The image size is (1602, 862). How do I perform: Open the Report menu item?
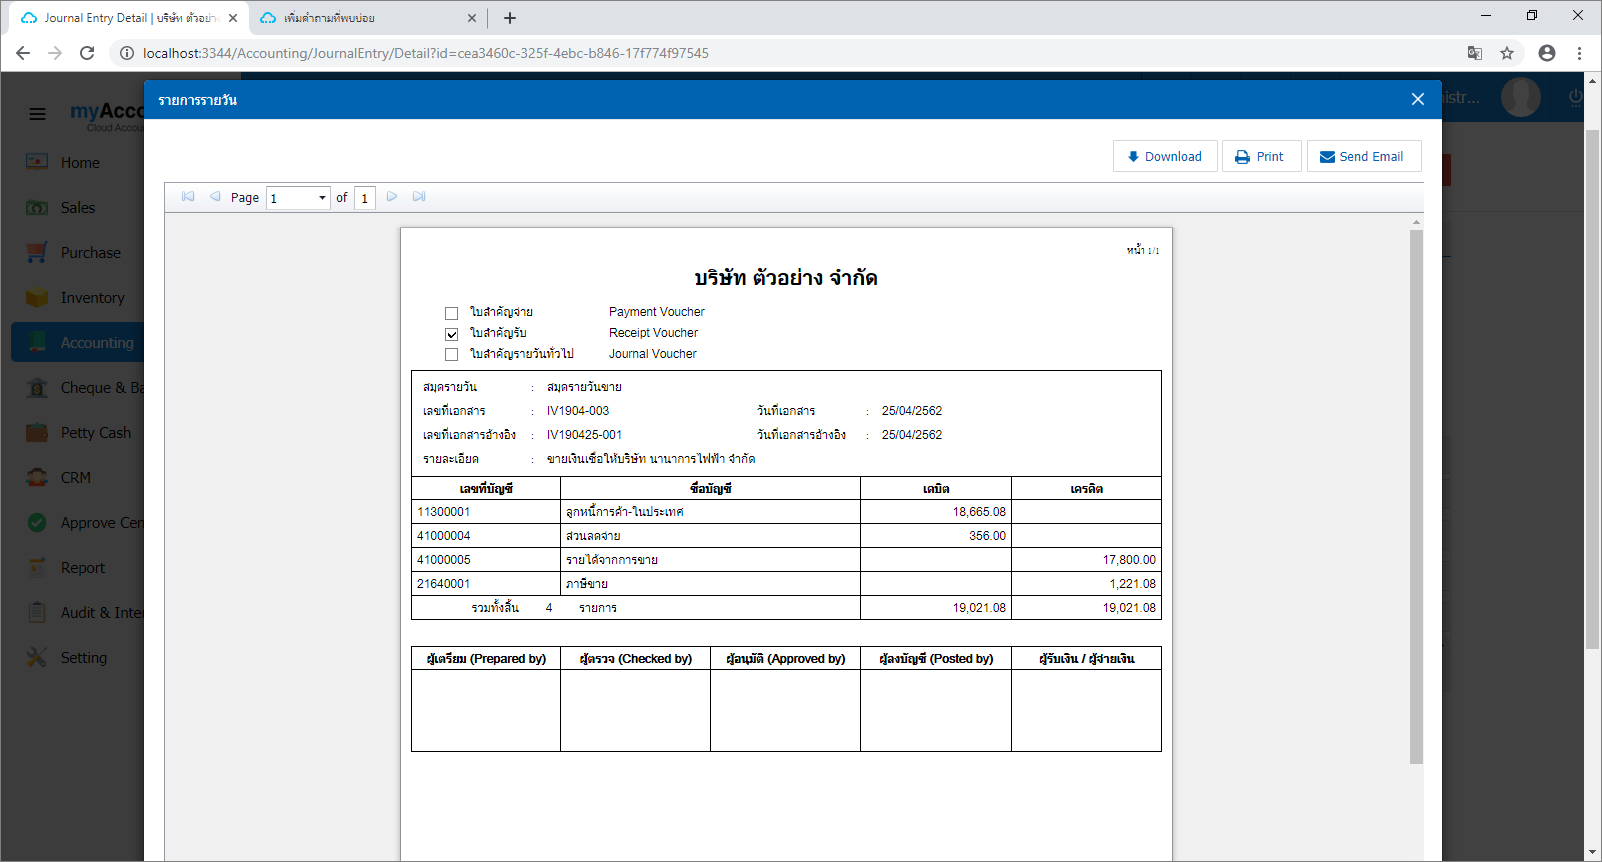82,568
